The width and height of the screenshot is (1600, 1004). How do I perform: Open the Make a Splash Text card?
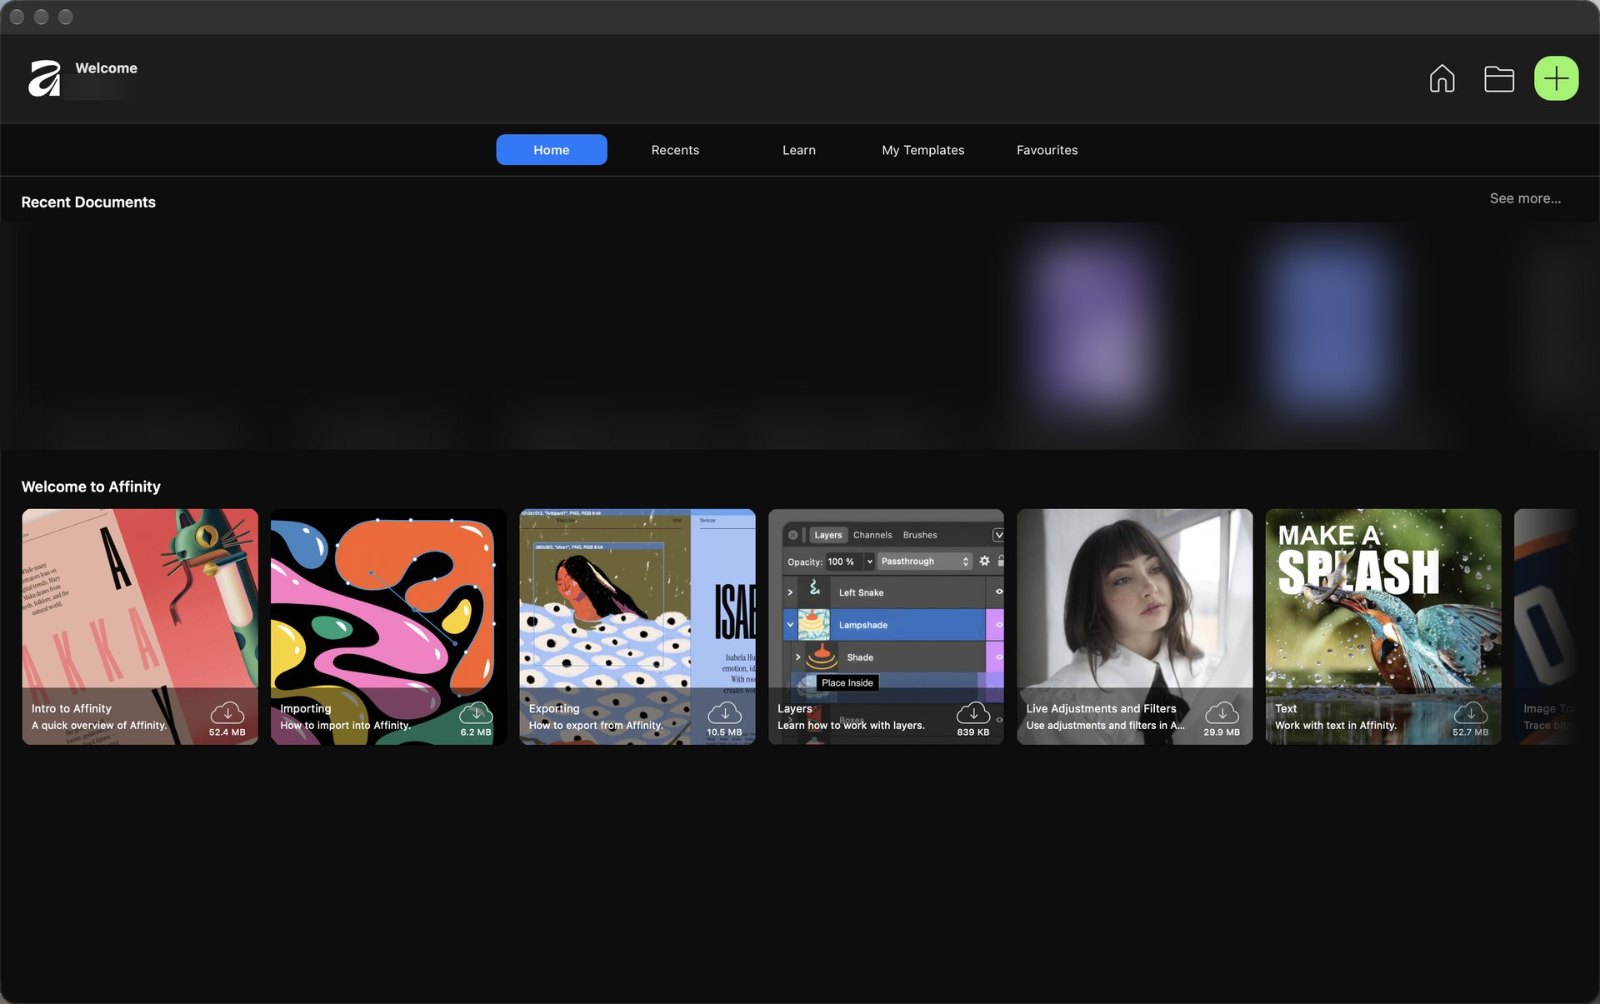click(1383, 626)
